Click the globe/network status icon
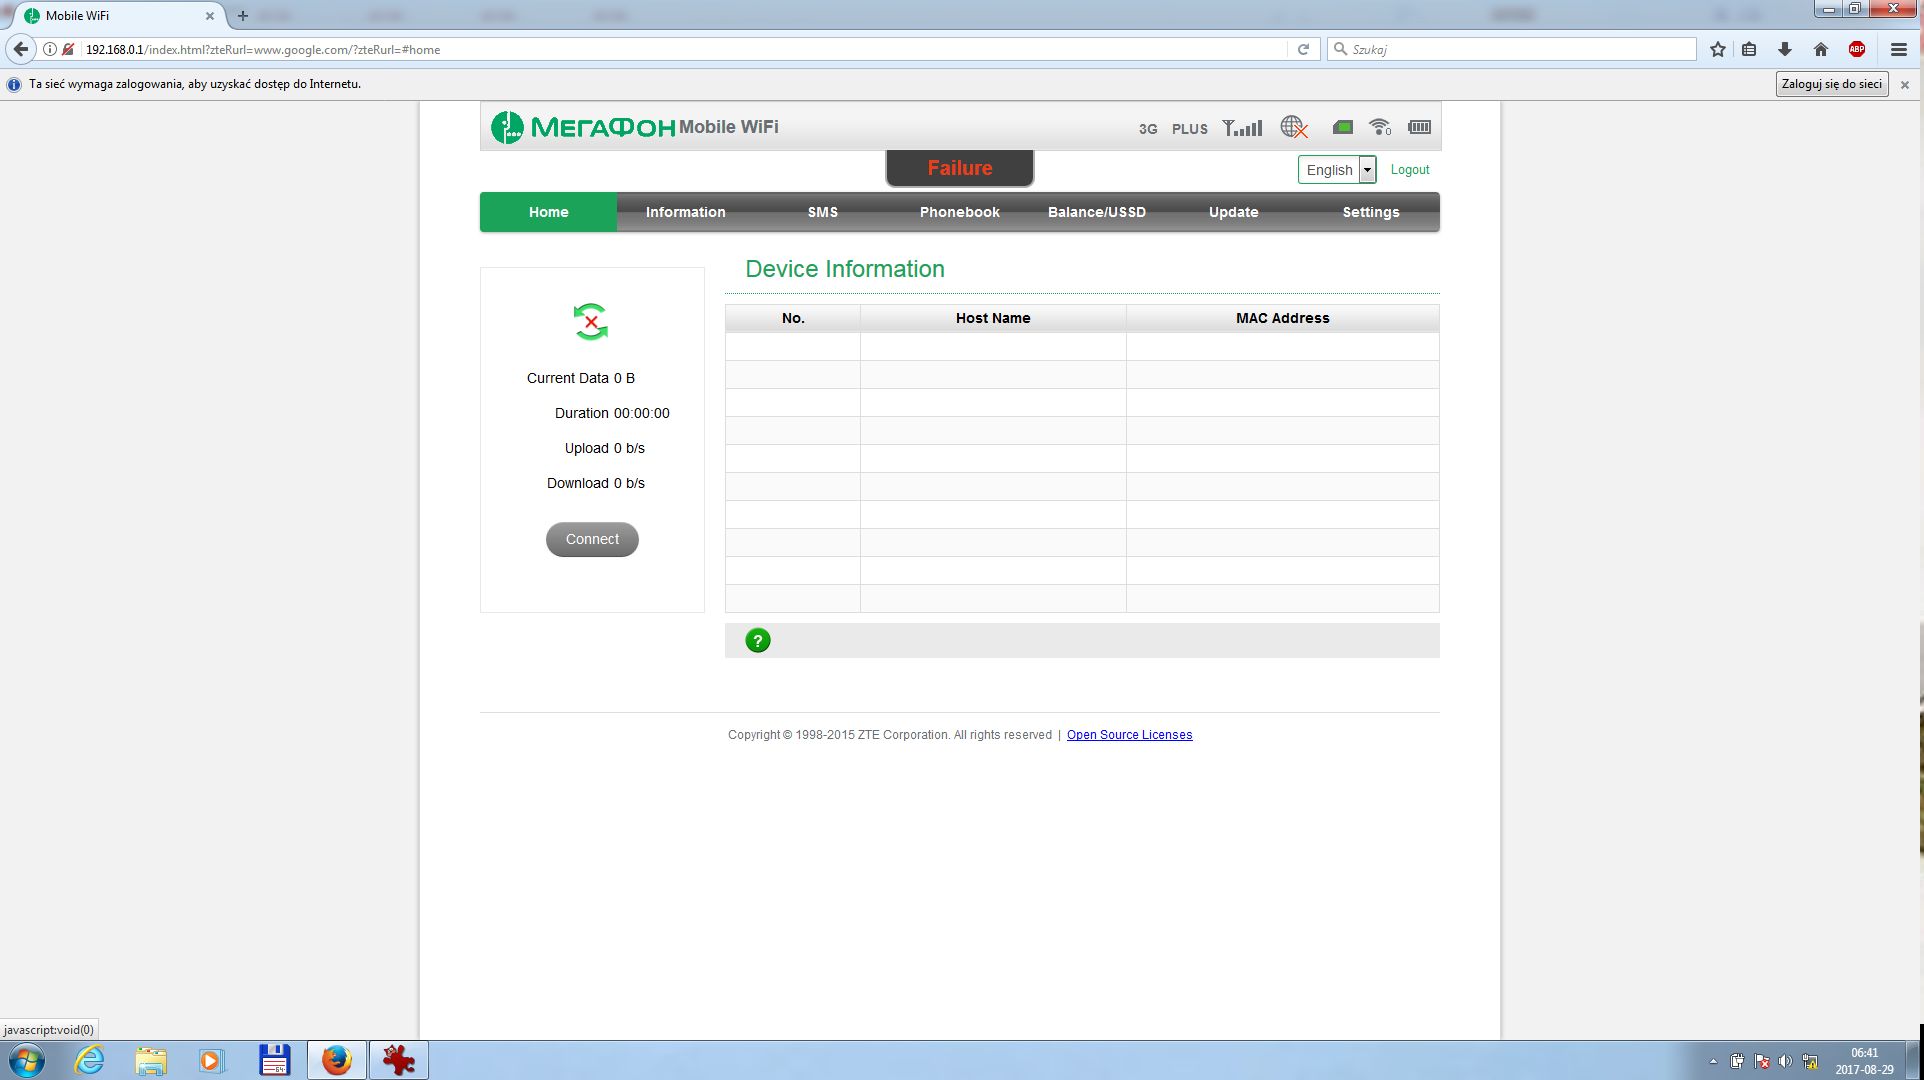Screen dimensions: 1924x1080 (1294, 126)
